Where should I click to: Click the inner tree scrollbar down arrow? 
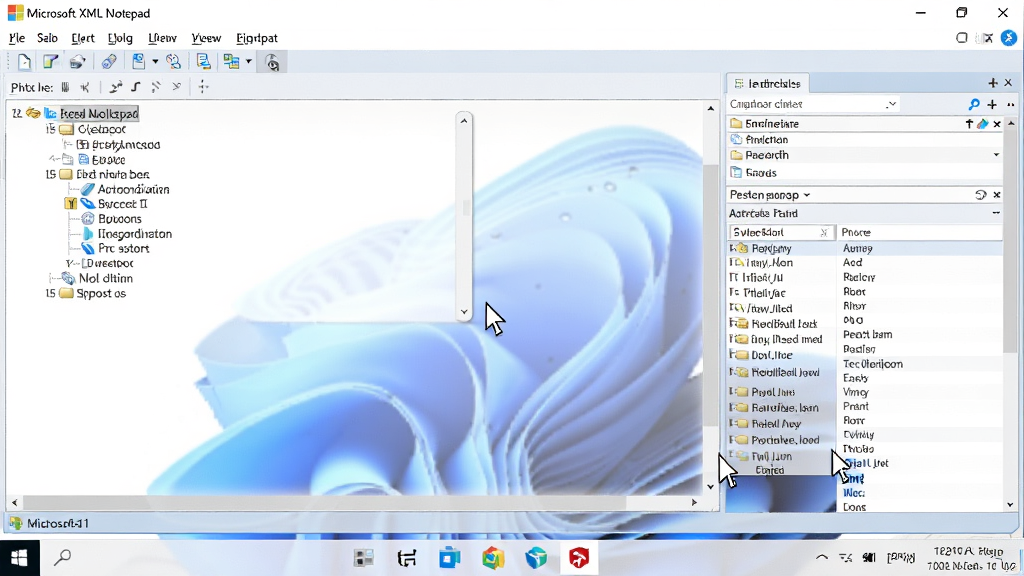pos(464,312)
